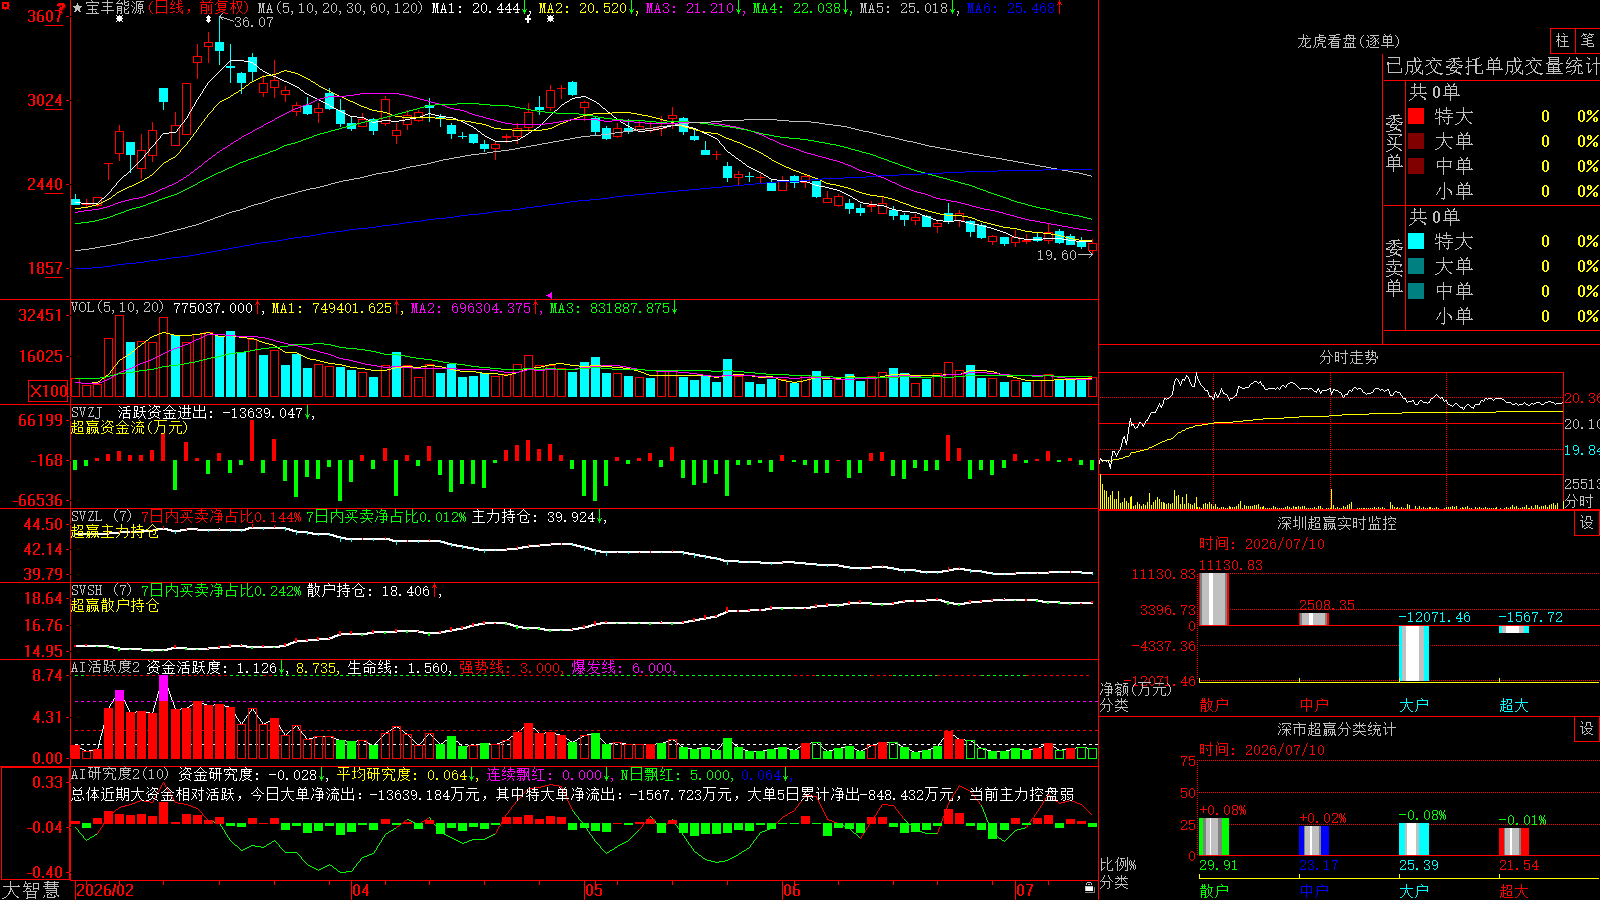This screenshot has width=1600, height=900.
Task: Click the 柱 bar-view button
Action: click(1562, 41)
